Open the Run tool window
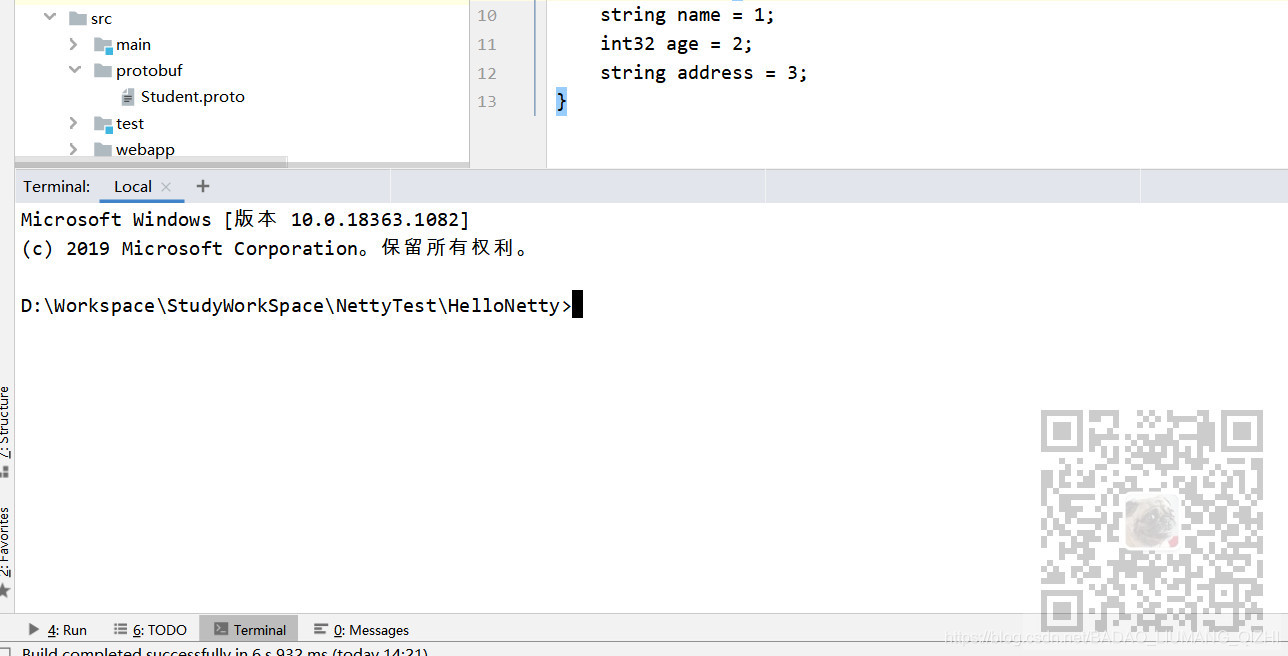 point(66,629)
